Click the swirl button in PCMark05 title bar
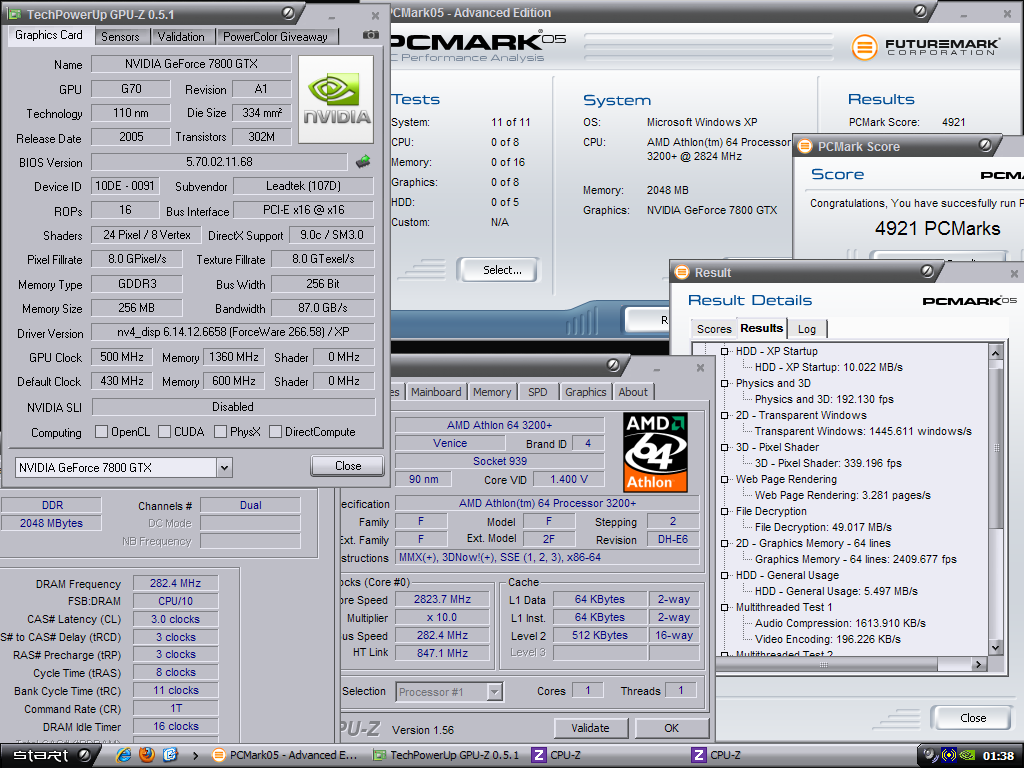The image size is (1024, 768). click(920, 11)
